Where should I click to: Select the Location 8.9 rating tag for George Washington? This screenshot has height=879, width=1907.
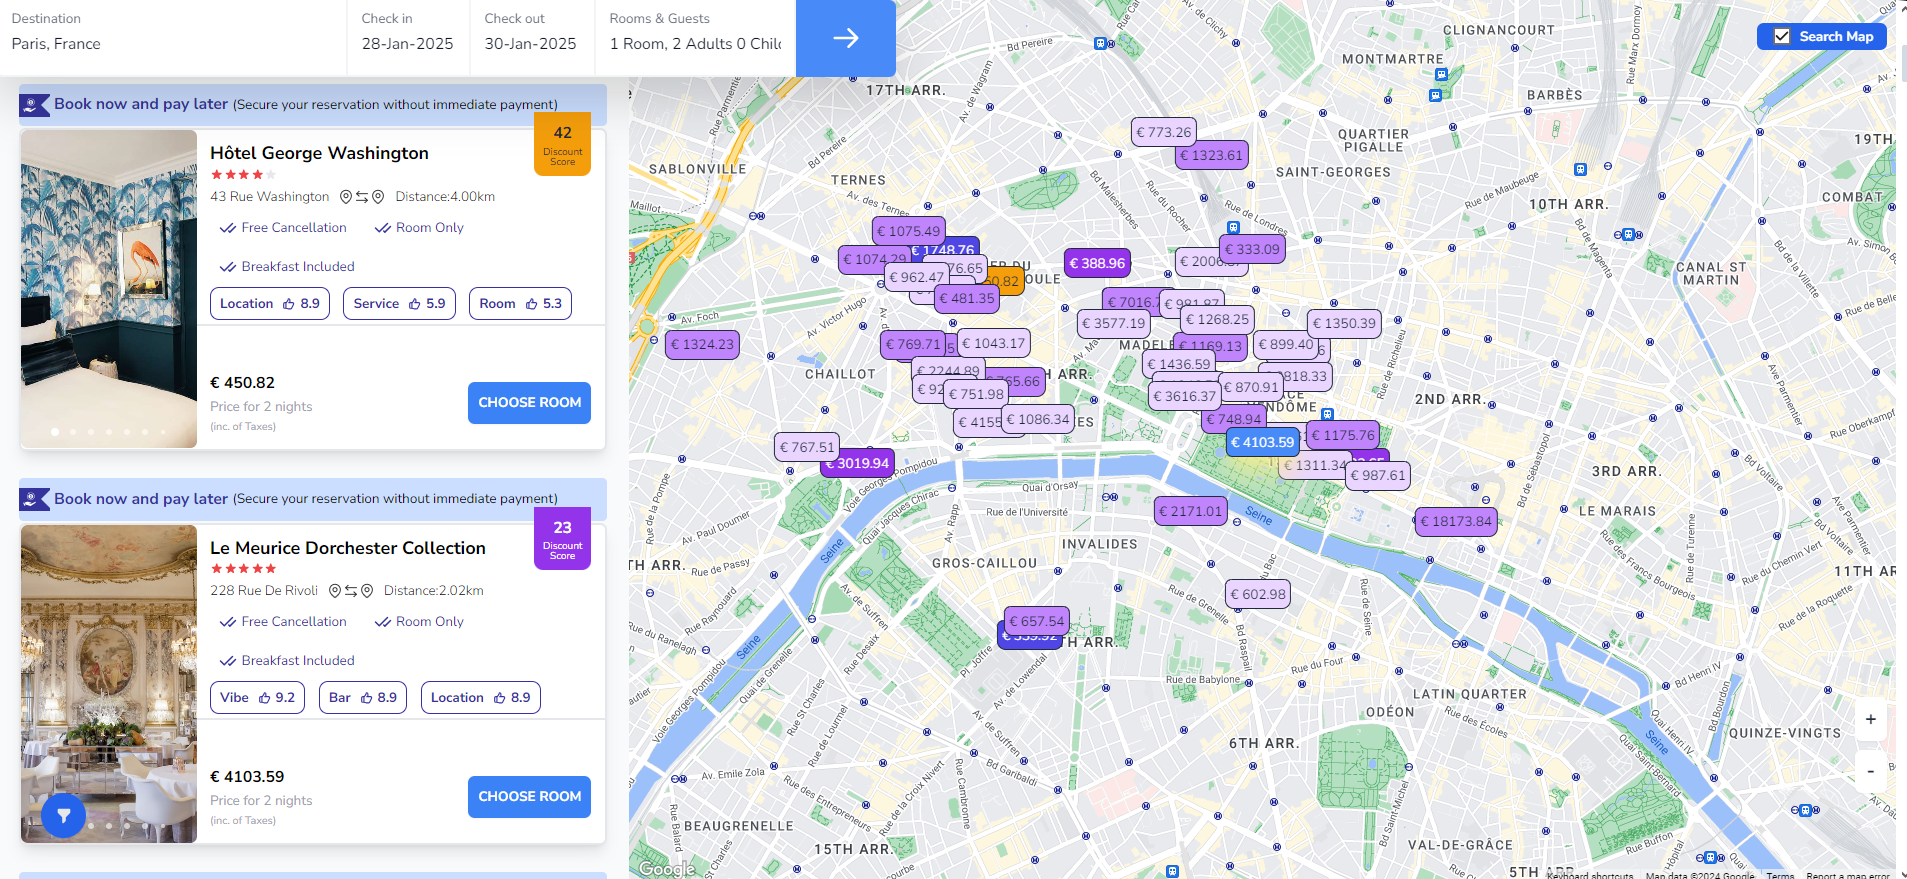[269, 304]
